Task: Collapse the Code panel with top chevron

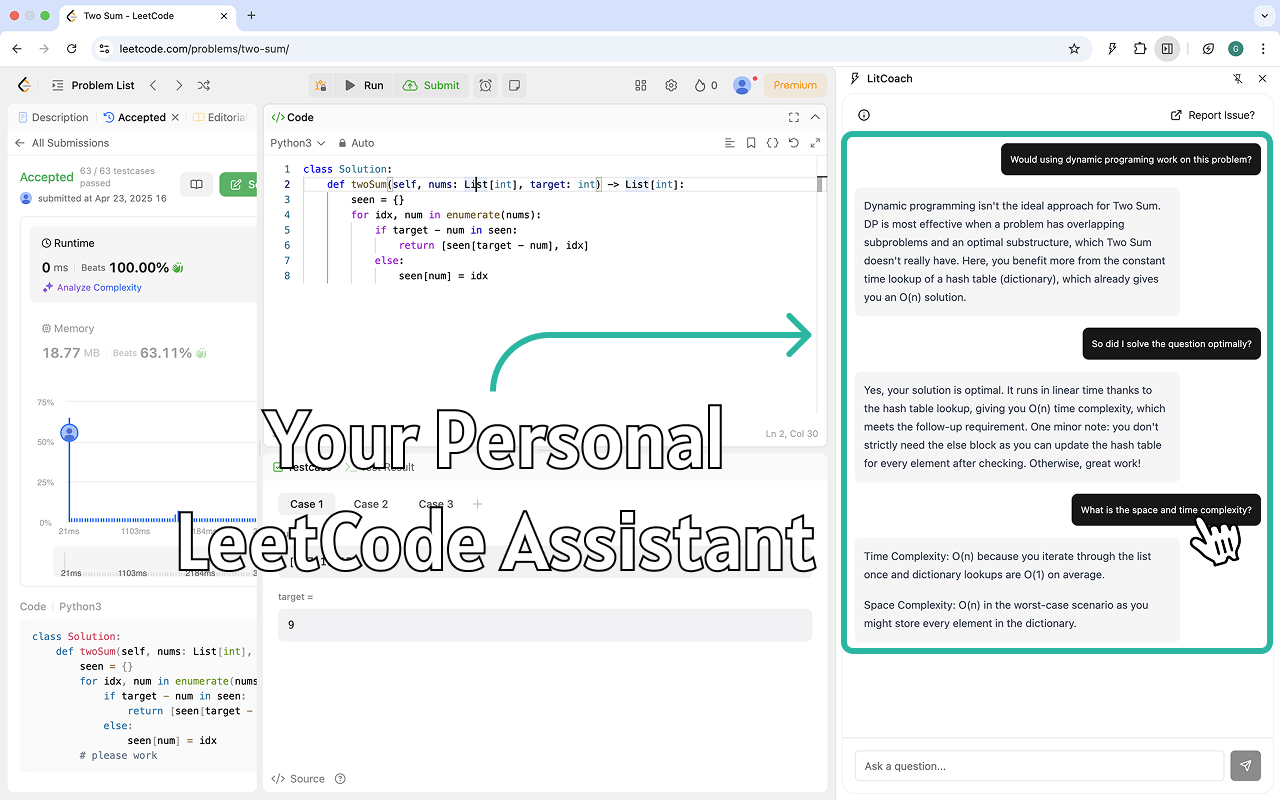Action: (815, 117)
